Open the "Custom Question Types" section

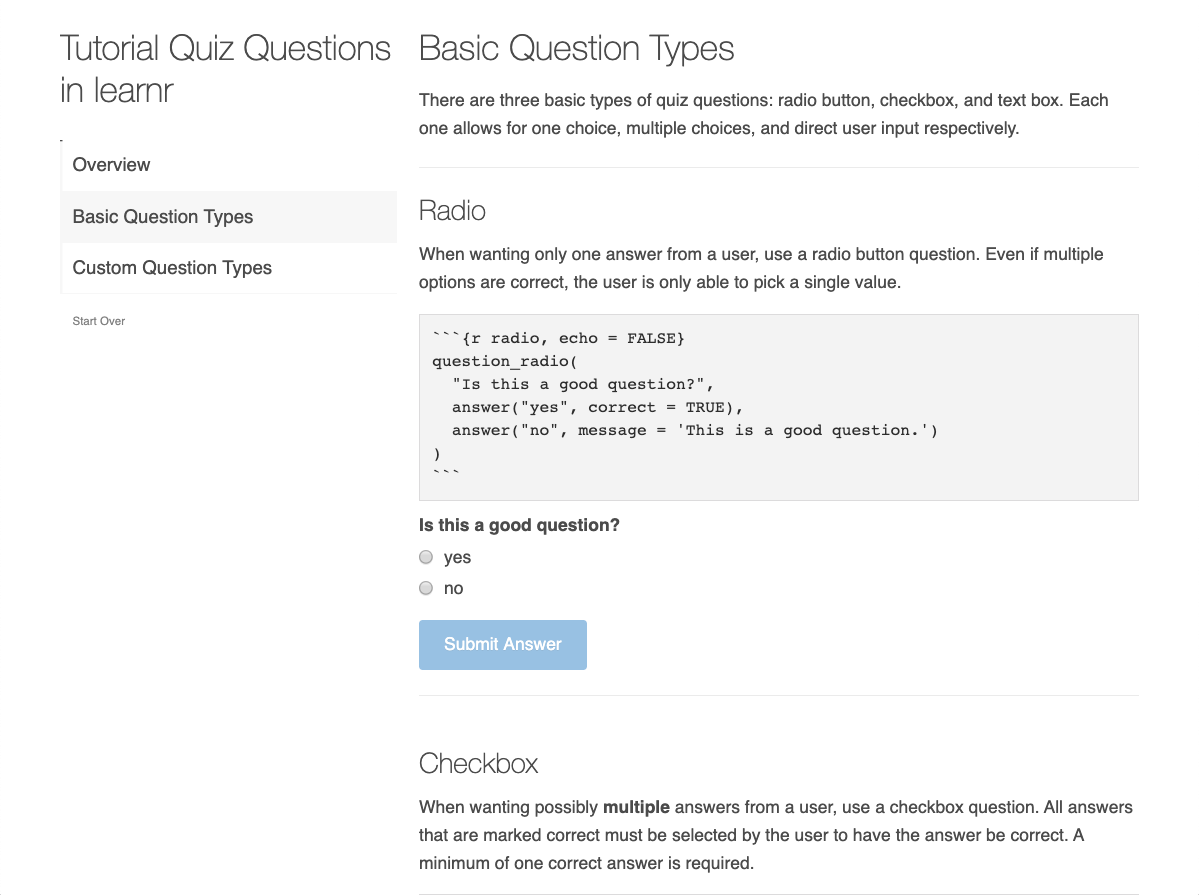(171, 267)
